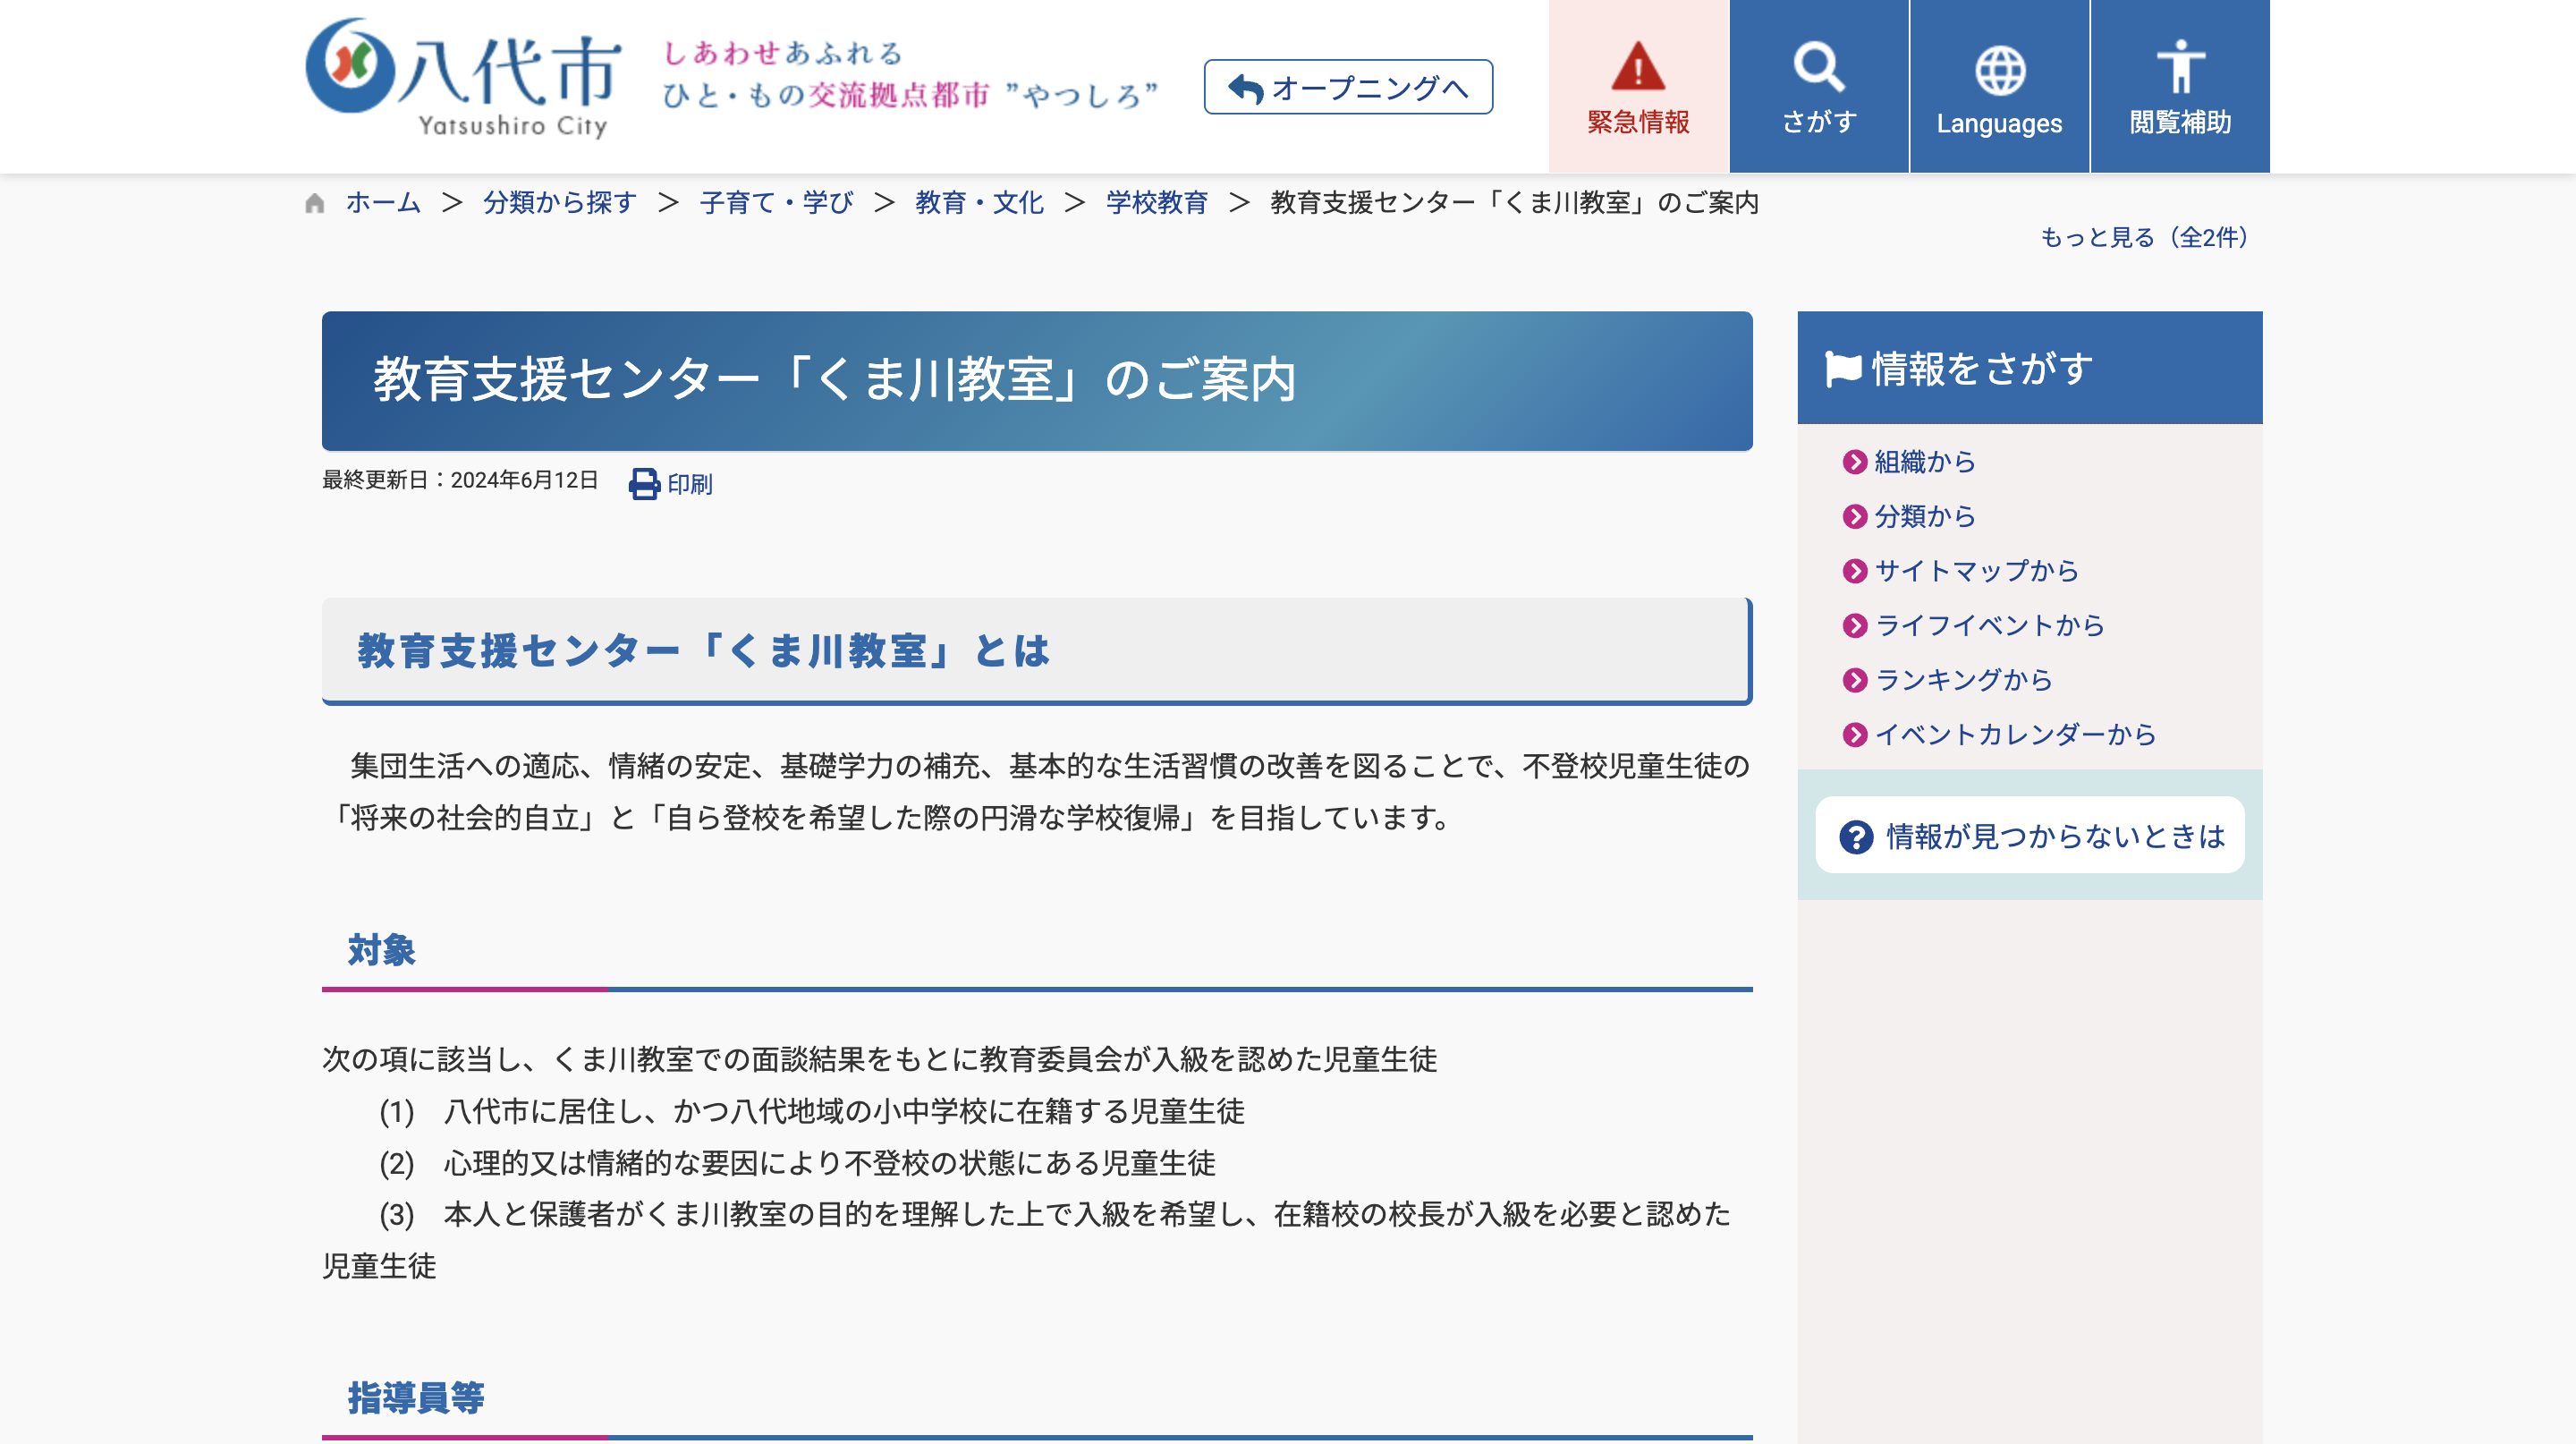Click the Yatsushiro City logo
Image resolution: width=2576 pixels, height=1444 pixels.
[x=458, y=72]
